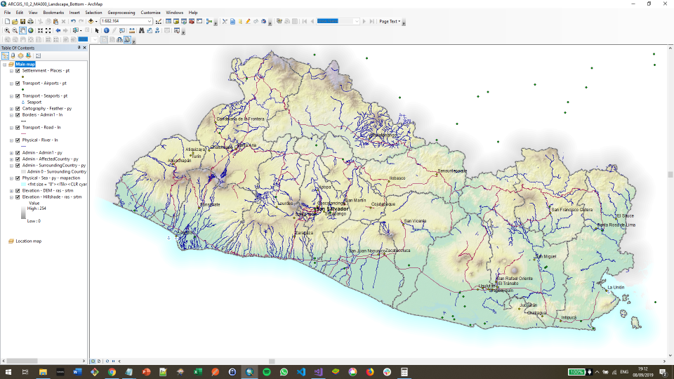
Task: Open the Editor toolbar icon
Action: (x=159, y=21)
